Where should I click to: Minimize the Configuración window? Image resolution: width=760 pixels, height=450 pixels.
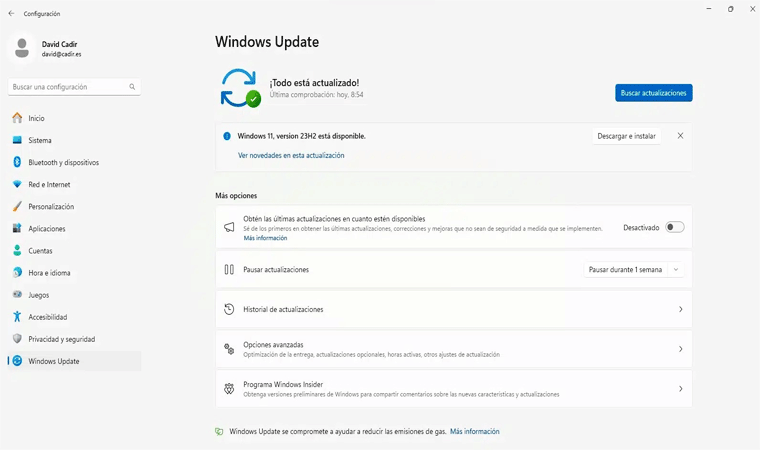(709, 9)
